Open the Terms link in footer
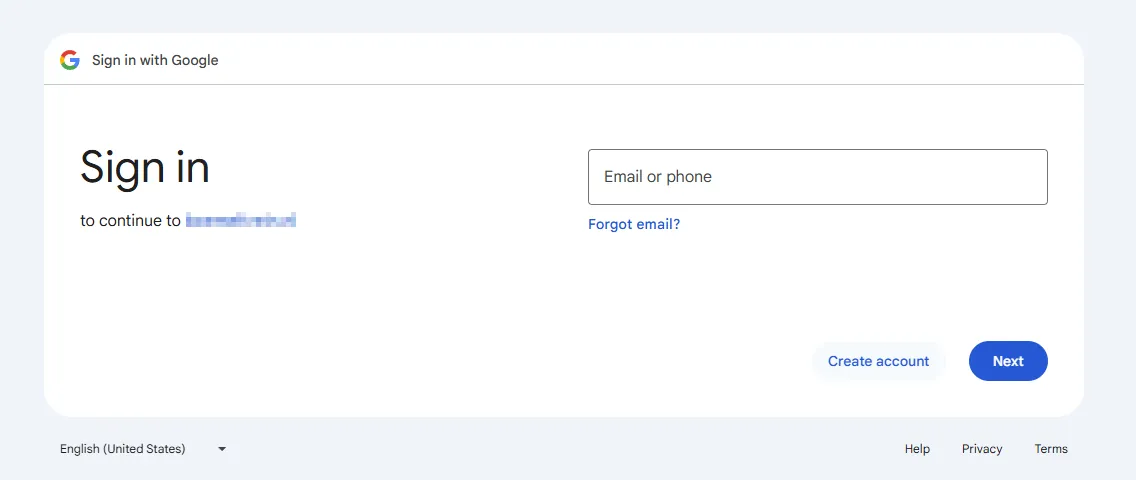Screen dimensions: 1136x480 coord(1051,449)
